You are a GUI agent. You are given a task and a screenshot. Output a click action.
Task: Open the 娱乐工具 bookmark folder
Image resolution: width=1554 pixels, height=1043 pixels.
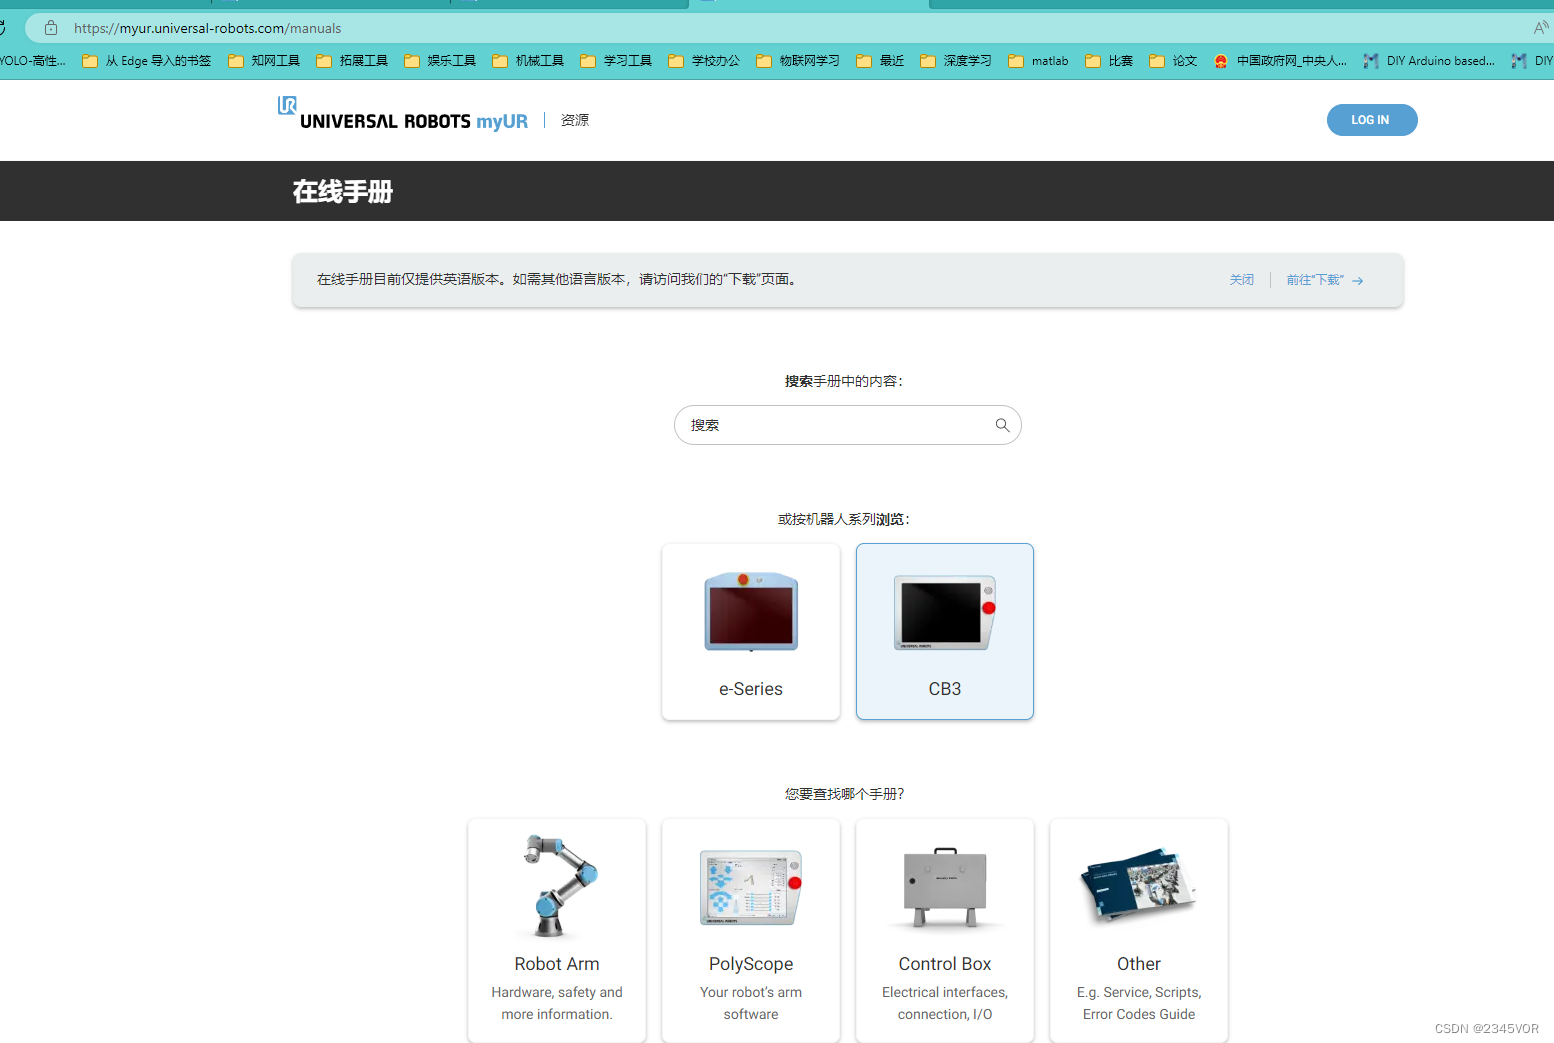point(440,61)
